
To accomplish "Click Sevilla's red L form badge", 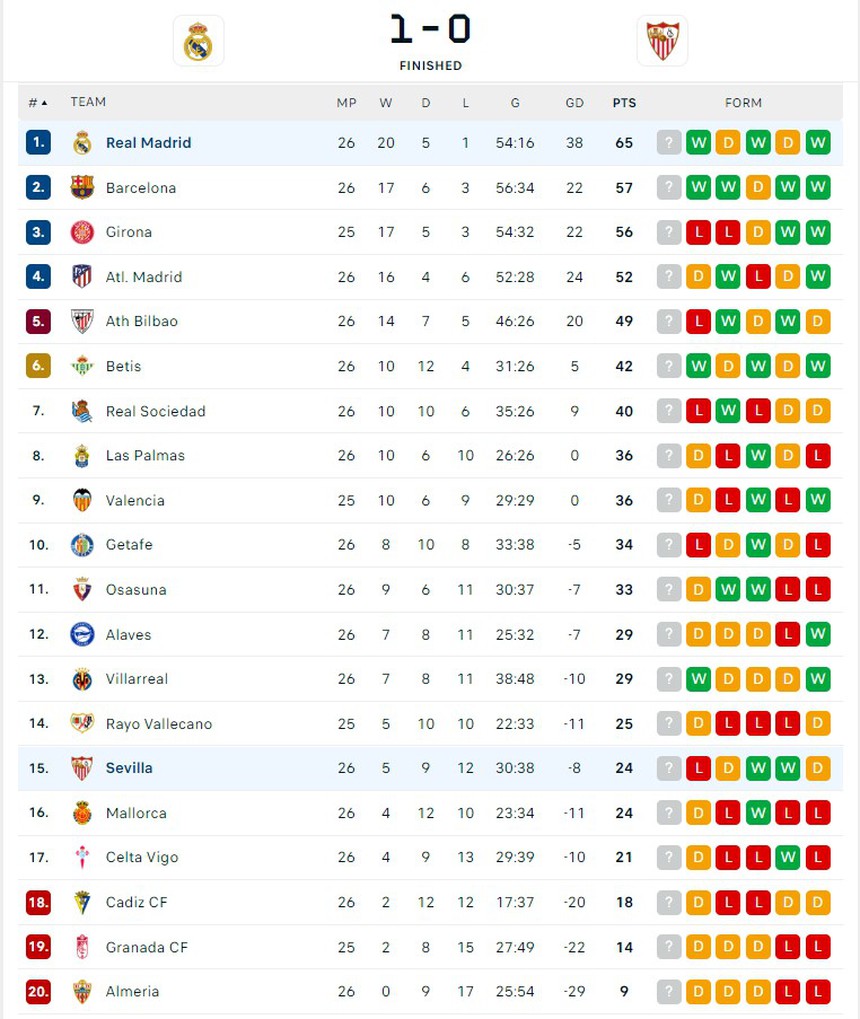I will [x=698, y=768].
